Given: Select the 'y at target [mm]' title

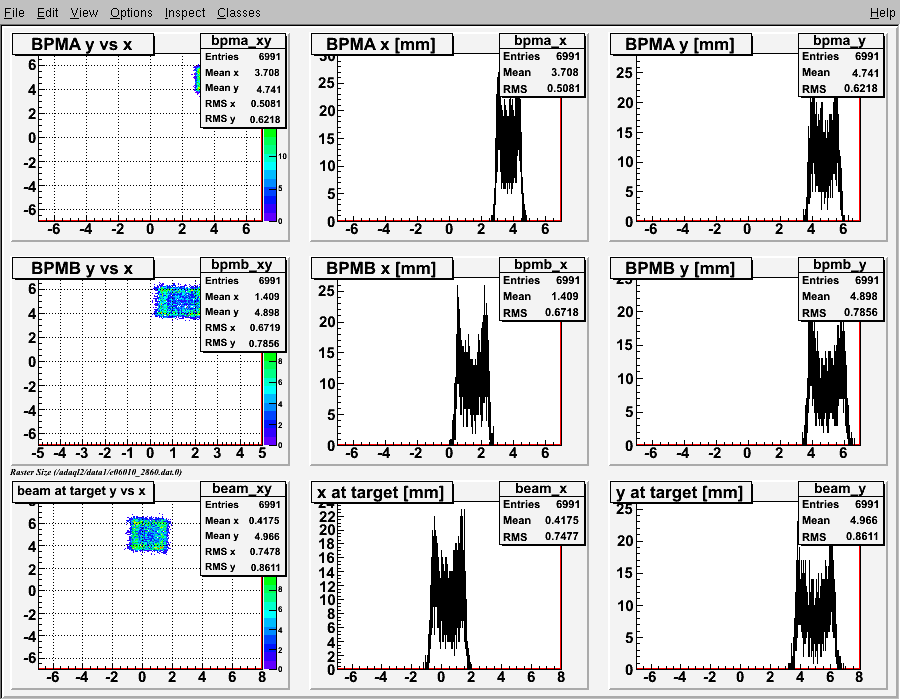Looking at the screenshot, I should (x=681, y=492).
